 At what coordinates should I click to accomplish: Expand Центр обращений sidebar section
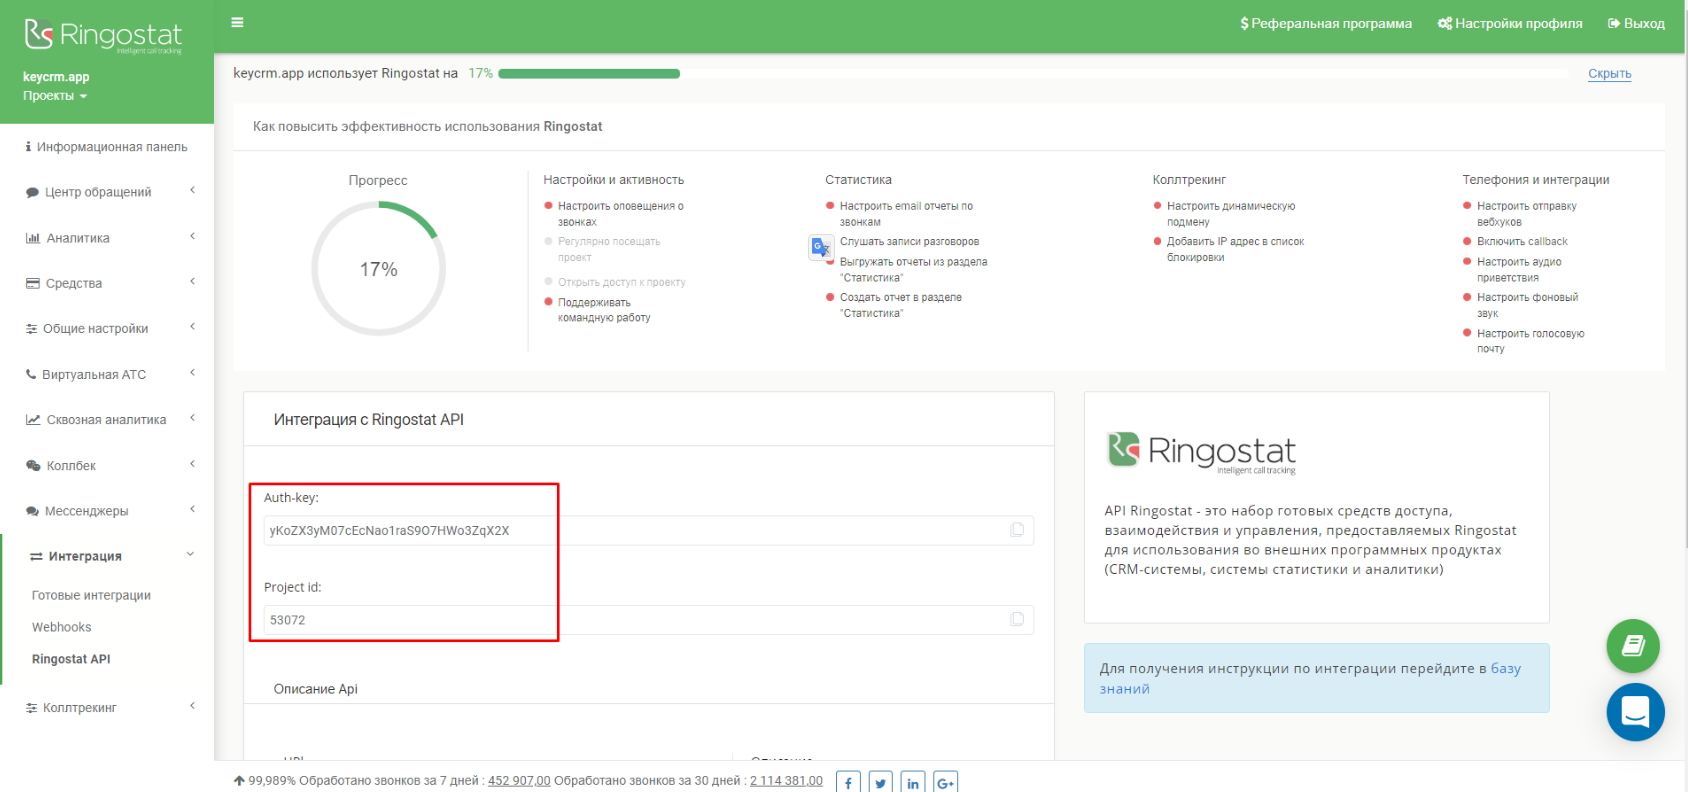107,192
